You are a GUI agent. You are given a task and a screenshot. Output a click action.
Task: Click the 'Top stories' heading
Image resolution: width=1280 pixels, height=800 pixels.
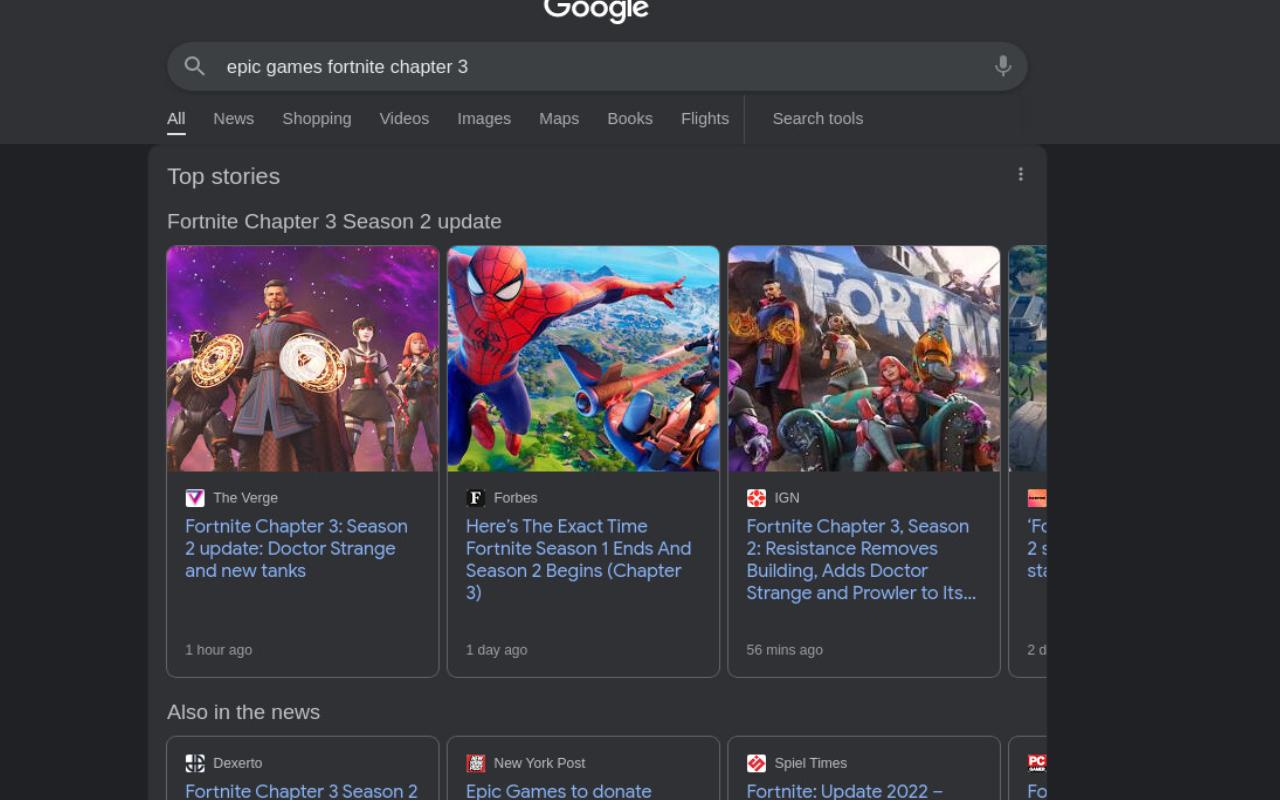pos(223,176)
